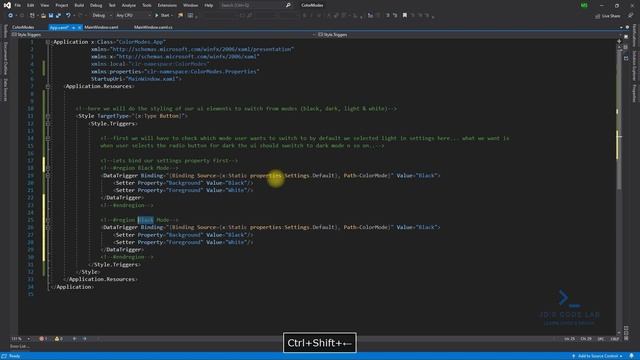Collapse the second DataTrigger on line 26
Screen dimensions: 640x360
pos(48,227)
